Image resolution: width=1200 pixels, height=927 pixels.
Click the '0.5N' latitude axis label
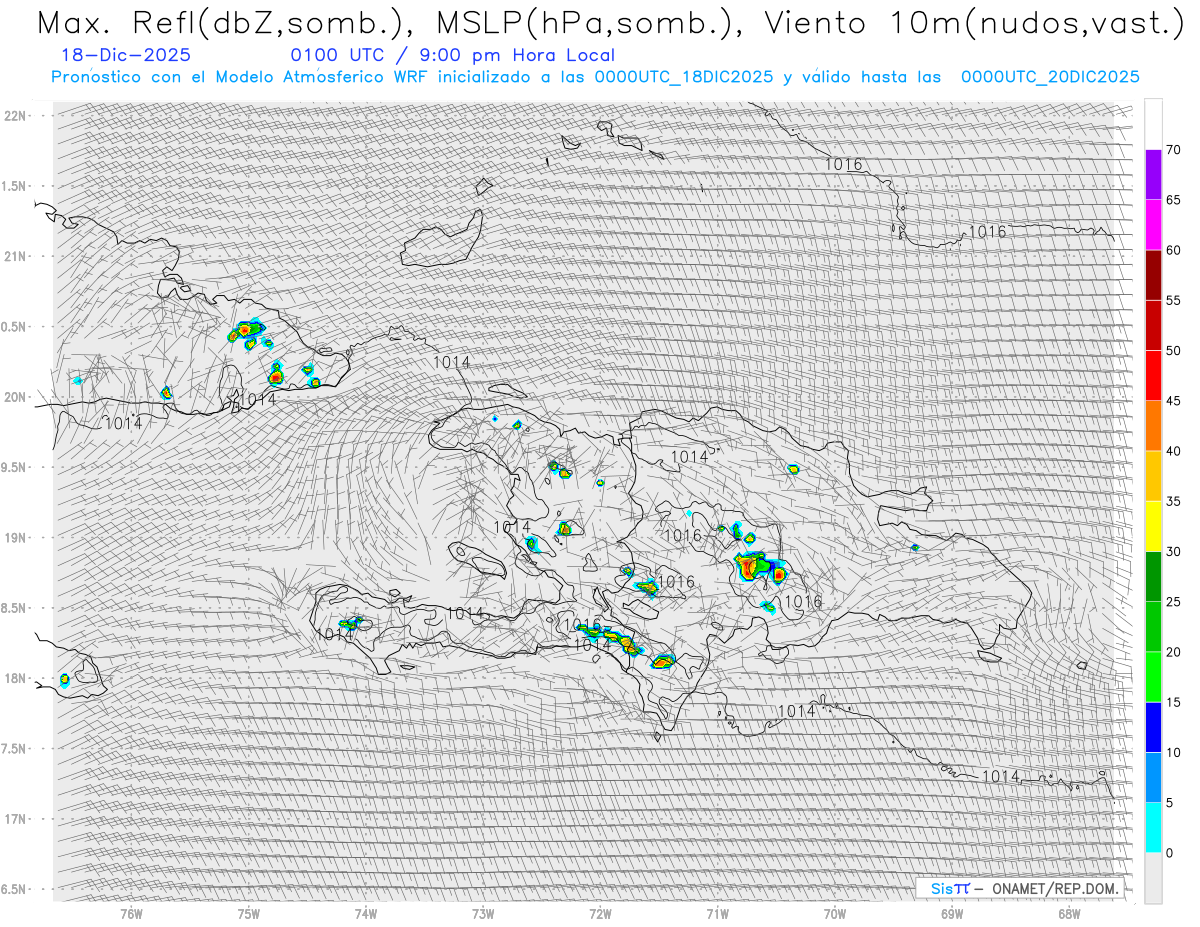tap(15, 326)
